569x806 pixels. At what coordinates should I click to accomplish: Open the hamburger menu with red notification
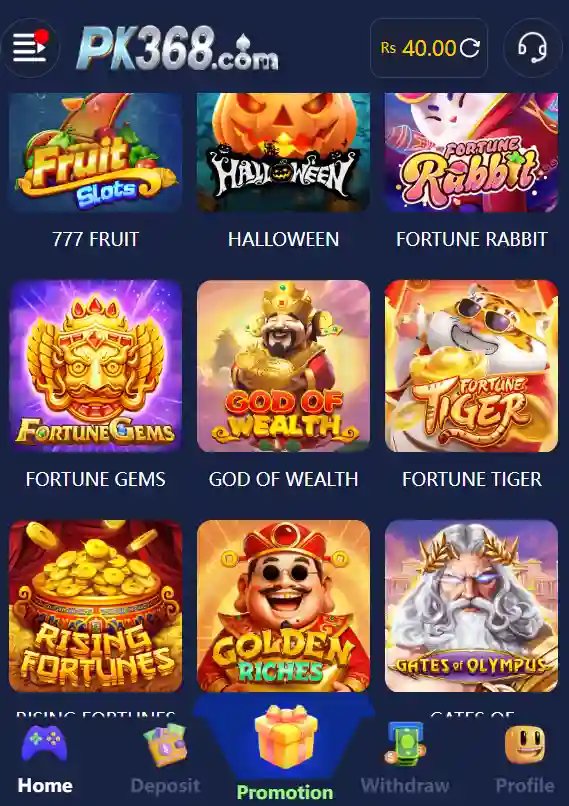[x=30, y=47]
